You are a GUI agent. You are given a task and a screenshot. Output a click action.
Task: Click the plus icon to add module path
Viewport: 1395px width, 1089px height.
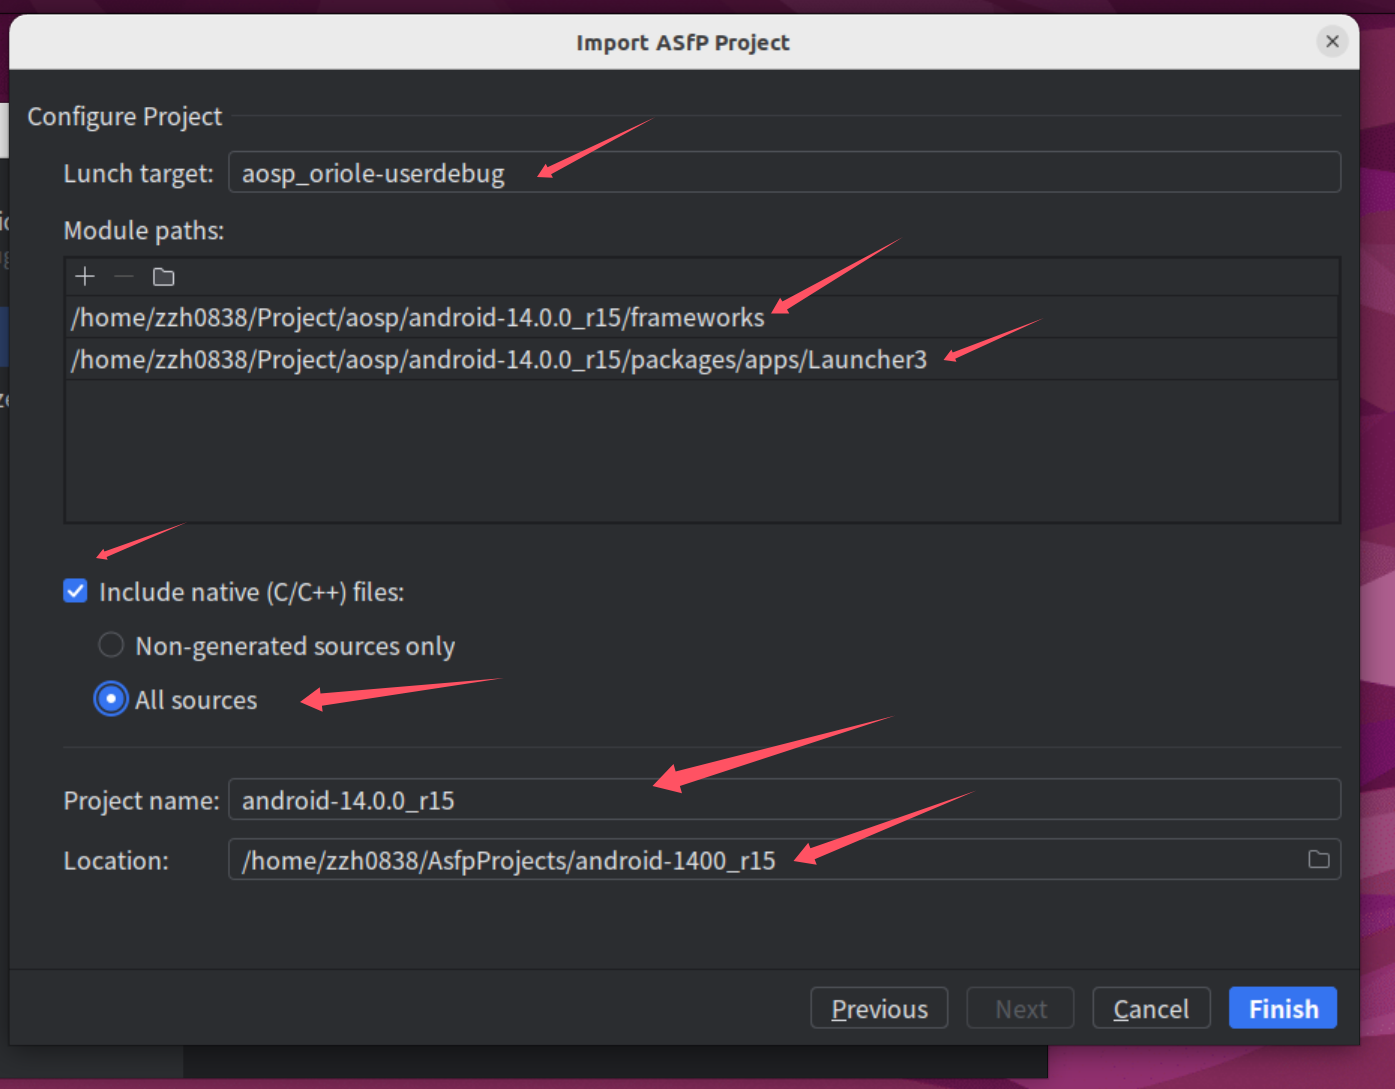(x=85, y=277)
